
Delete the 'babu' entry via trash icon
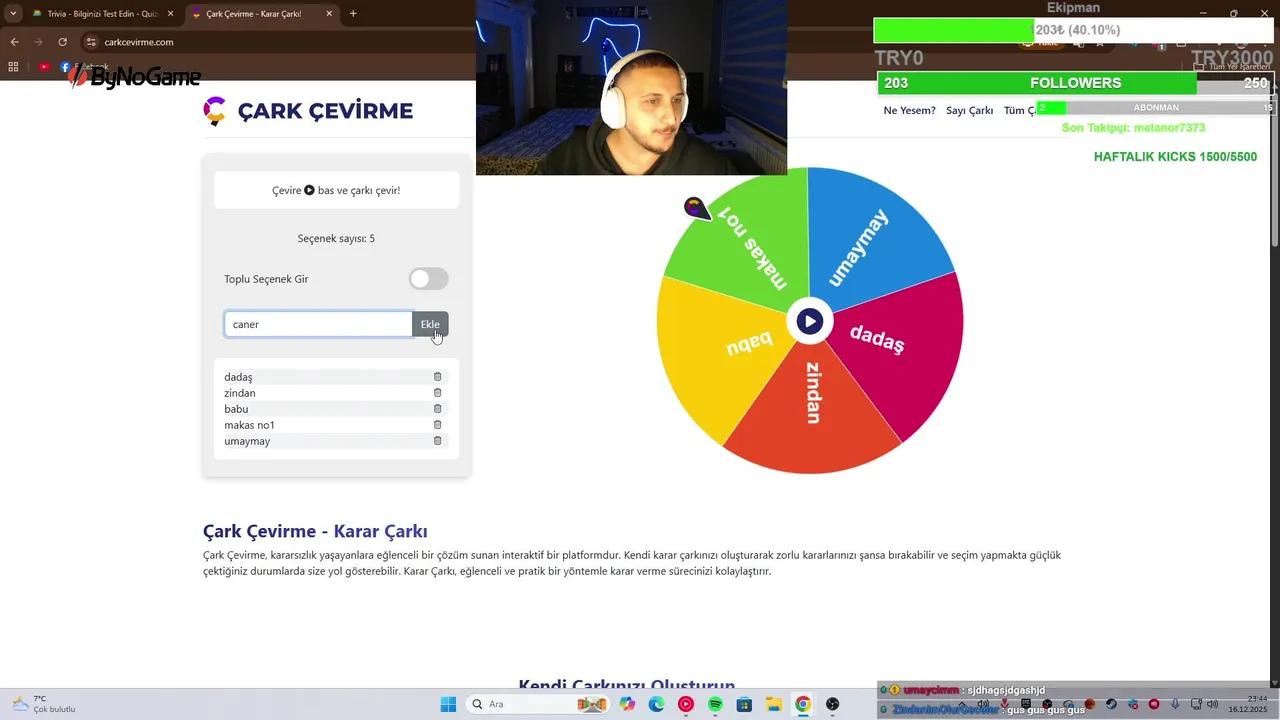437,409
